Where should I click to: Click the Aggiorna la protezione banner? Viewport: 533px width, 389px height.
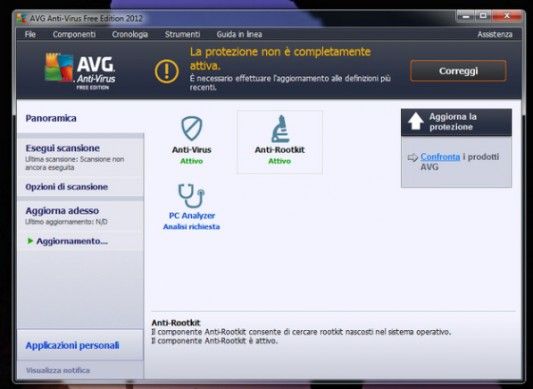click(456, 122)
